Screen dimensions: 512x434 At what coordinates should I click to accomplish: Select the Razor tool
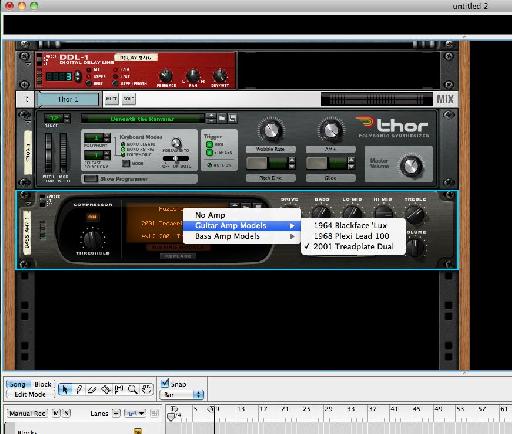point(106,389)
